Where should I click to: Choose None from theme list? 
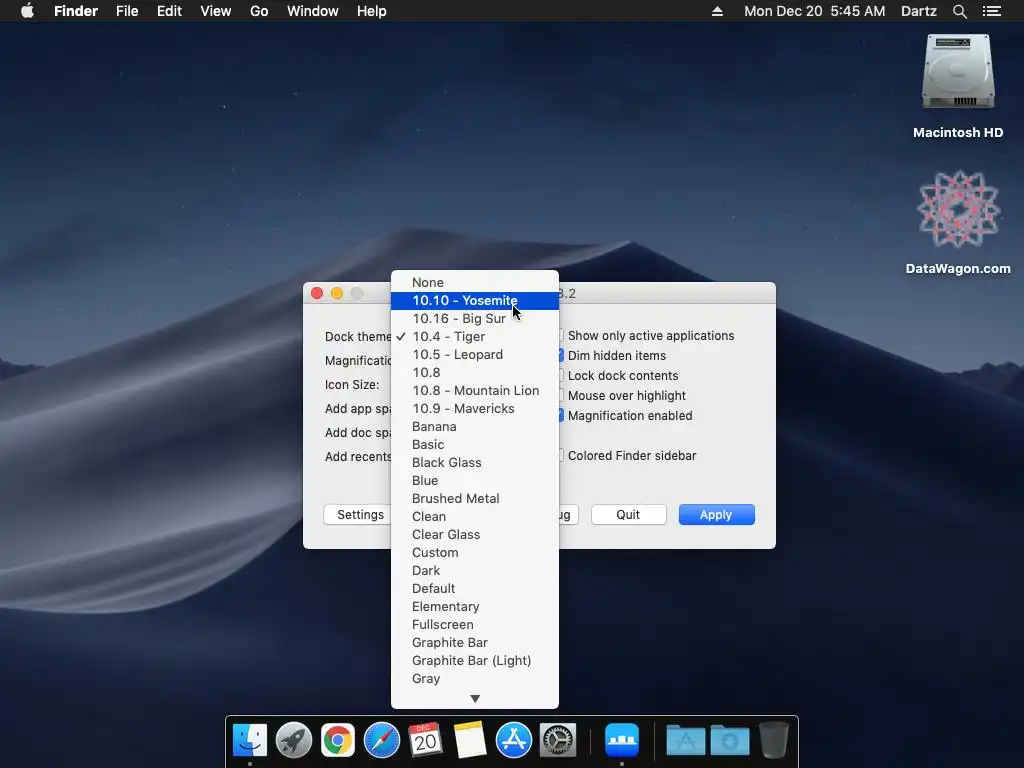pos(475,282)
